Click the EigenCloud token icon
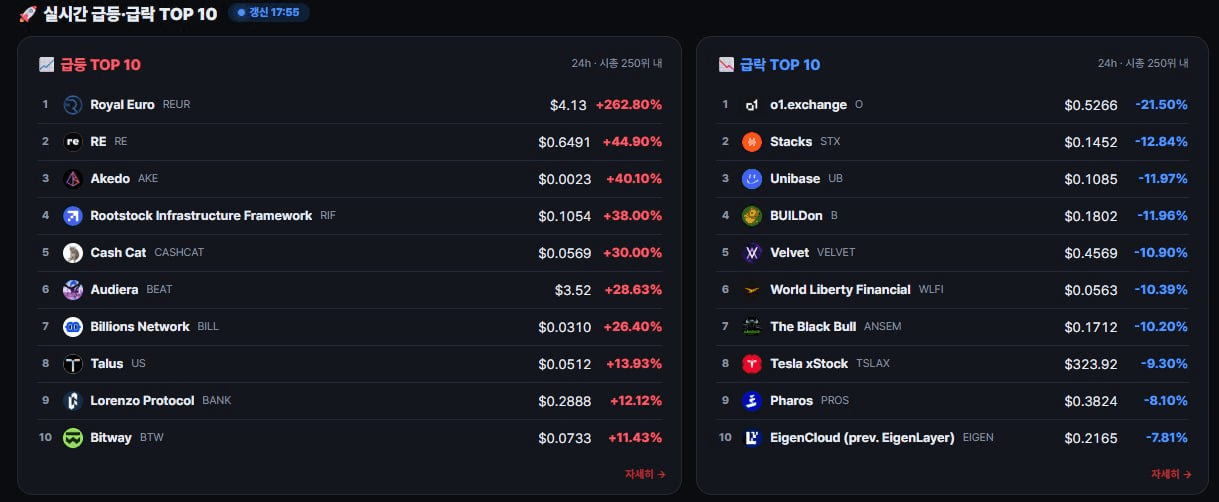This screenshot has width=1219, height=502. (752, 438)
